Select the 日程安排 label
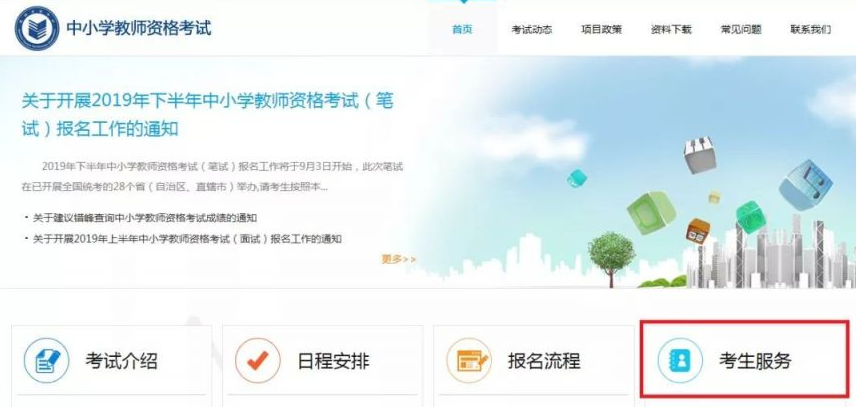This screenshot has width=856, height=407. tap(333, 361)
